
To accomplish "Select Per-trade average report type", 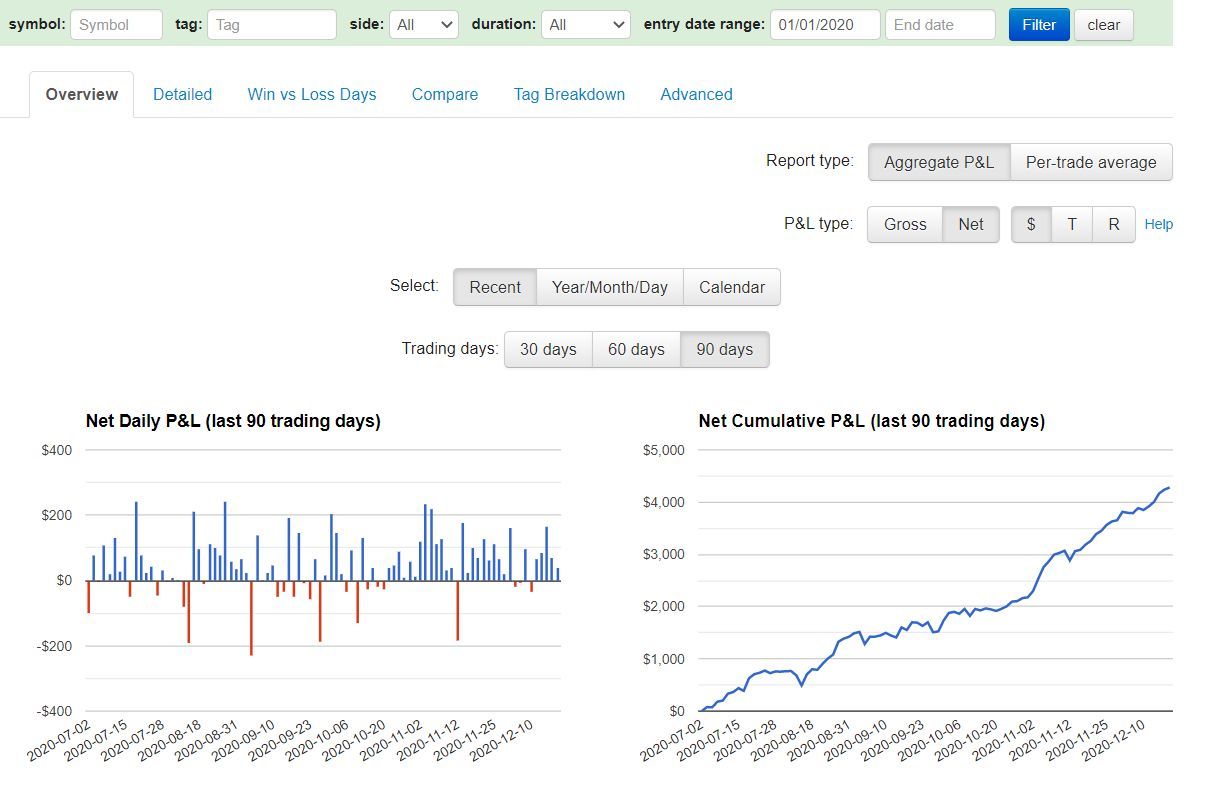I will coord(1091,162).
